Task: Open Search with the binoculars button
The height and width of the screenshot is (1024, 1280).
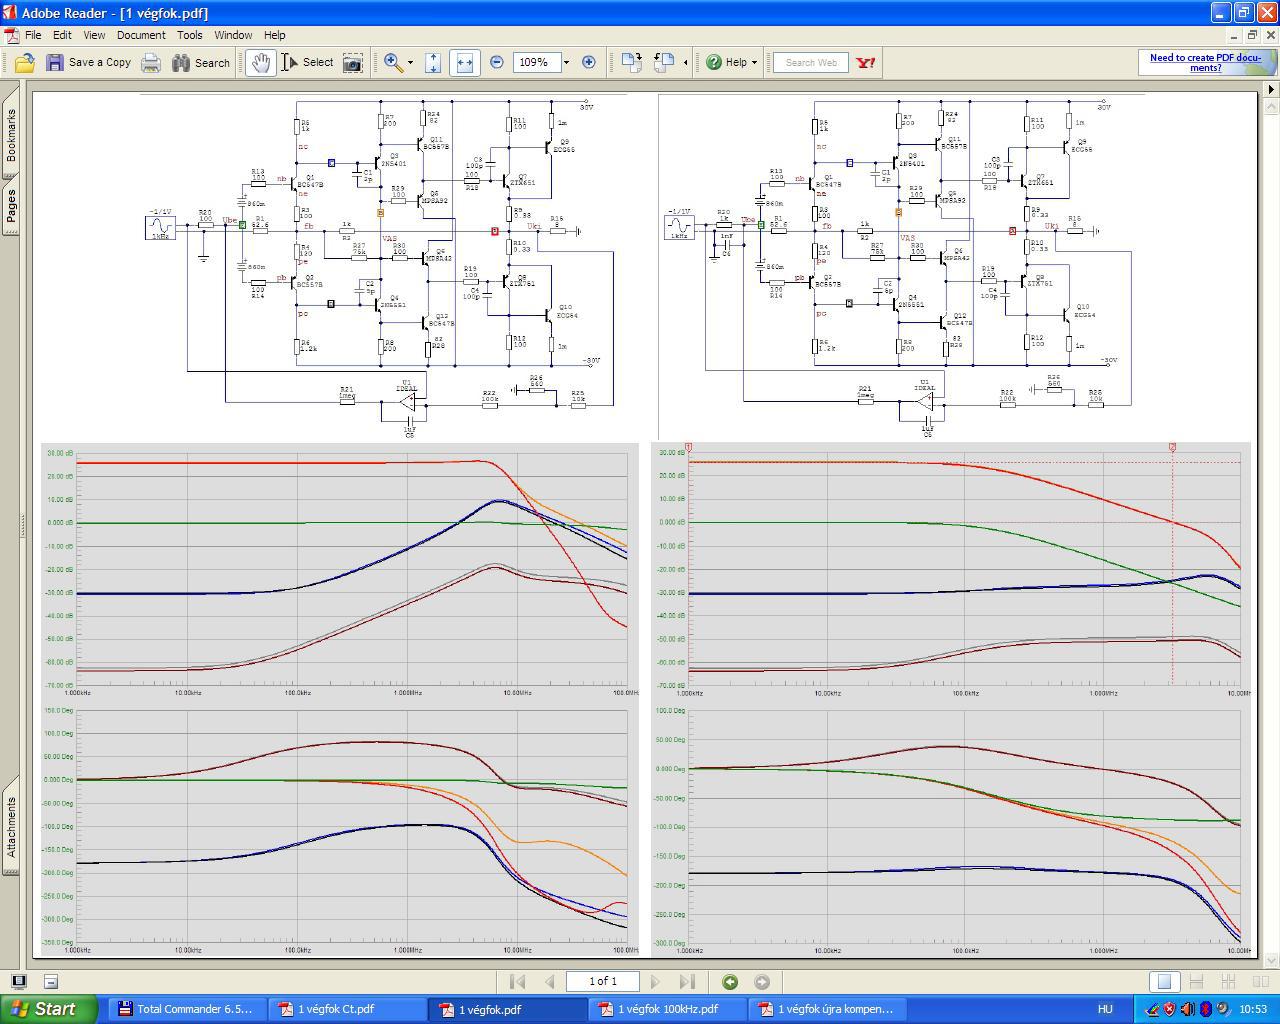Action: pos(201,62)
